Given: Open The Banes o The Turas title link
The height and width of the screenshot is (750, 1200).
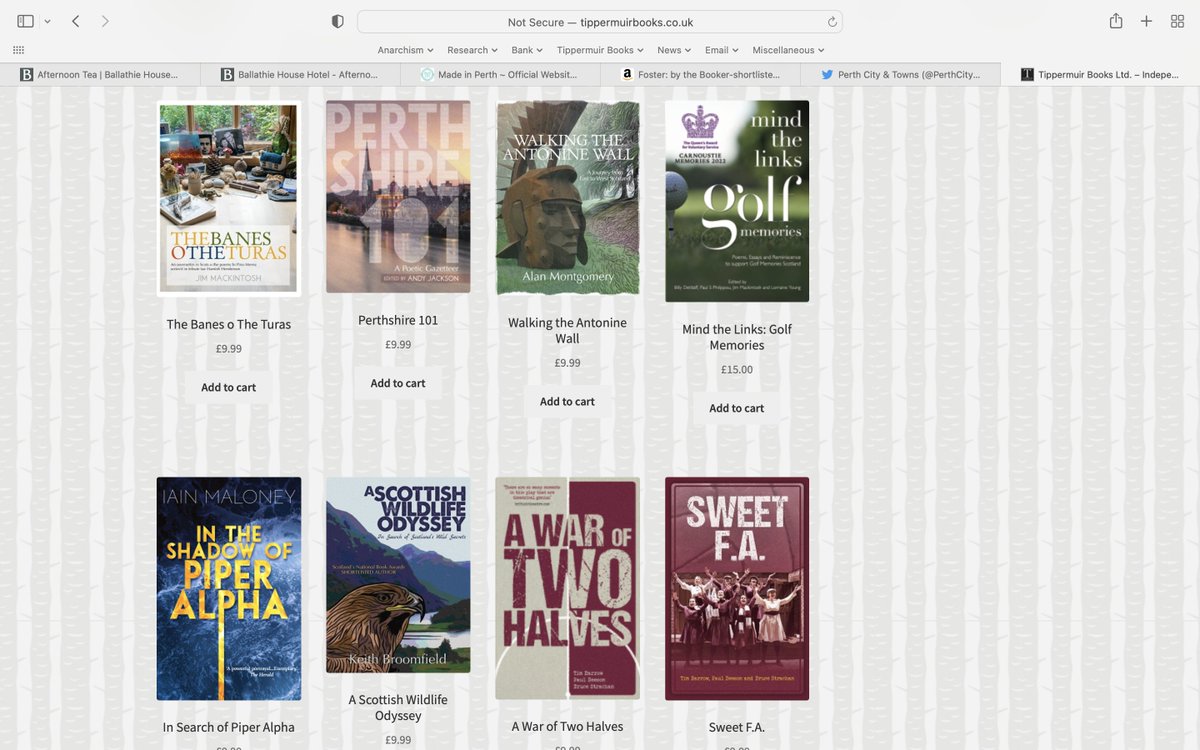Looking at the screenshot, I should point(229,324).
